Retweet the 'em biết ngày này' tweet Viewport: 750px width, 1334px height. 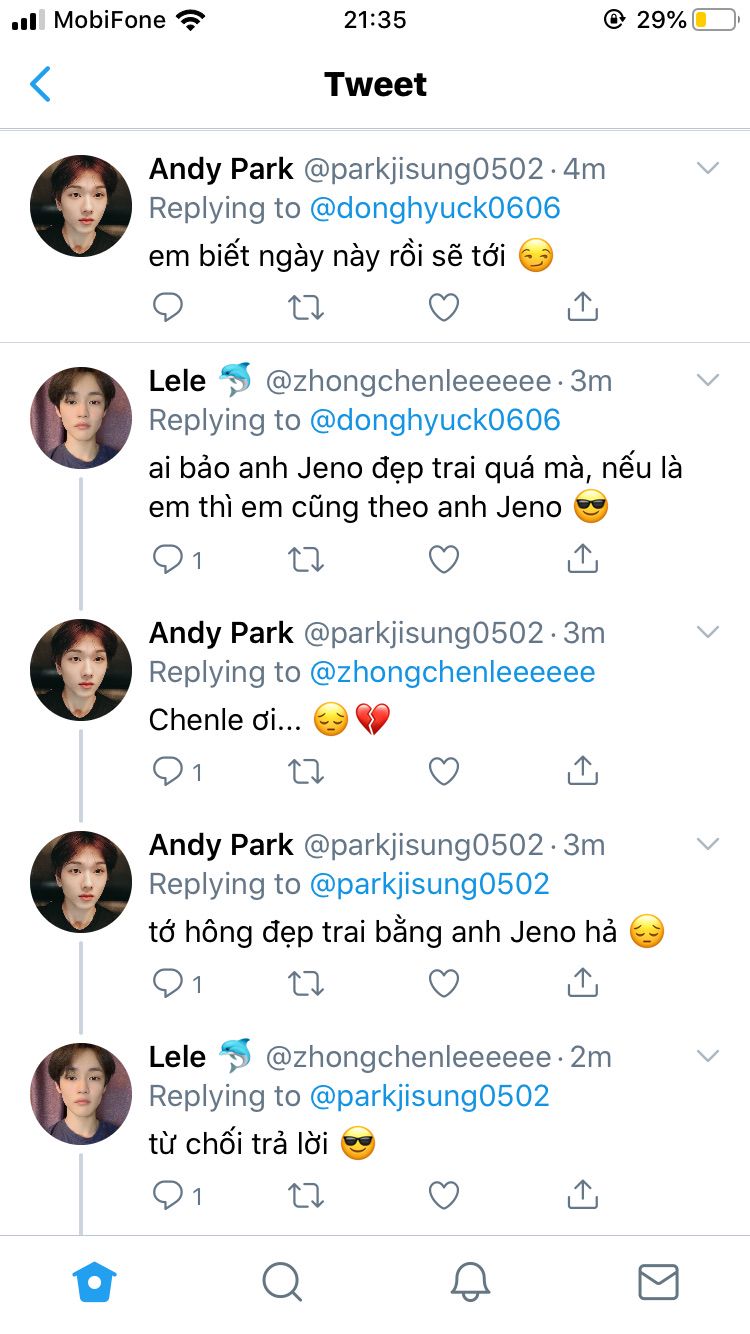[x=306, y=308]
